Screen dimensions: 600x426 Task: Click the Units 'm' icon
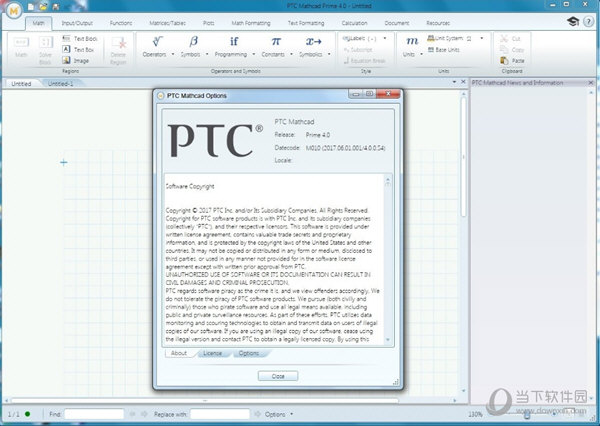tap(412, 41)
